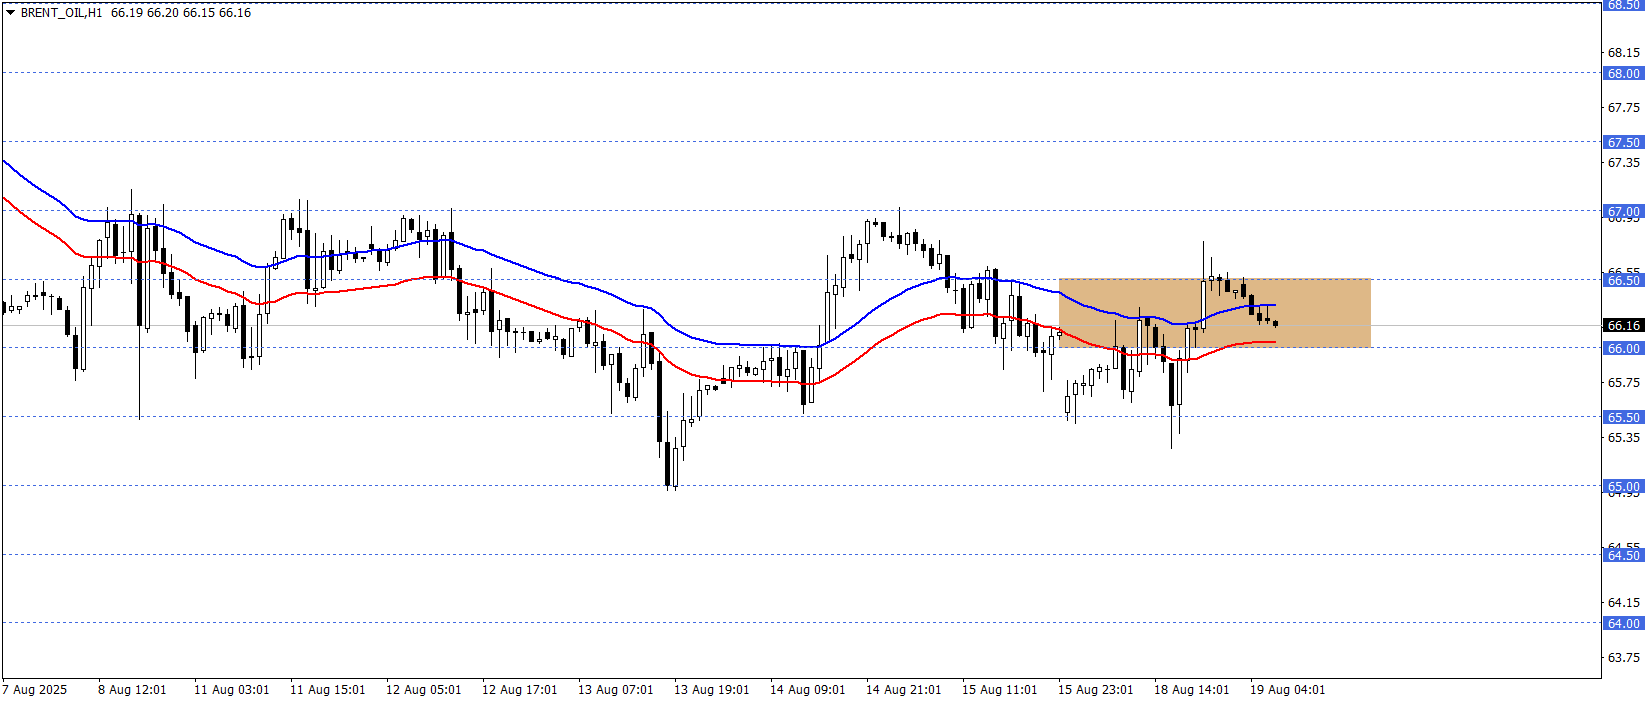Click the 7 Aug 2025 date label
This screenshot has width=1651, height=702.
point(35,690)
